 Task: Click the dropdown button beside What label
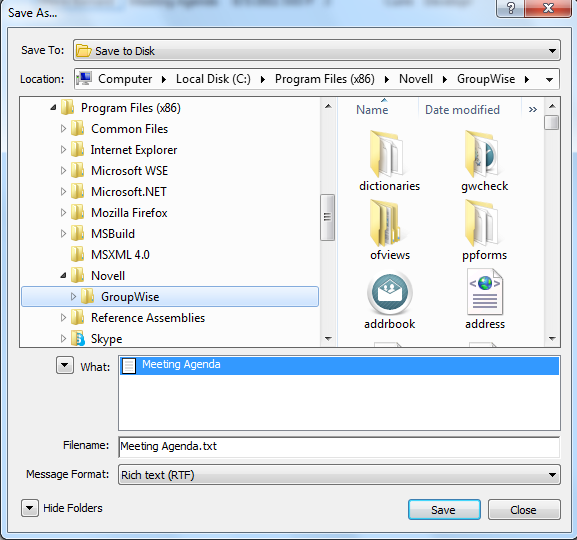(65, 365)
